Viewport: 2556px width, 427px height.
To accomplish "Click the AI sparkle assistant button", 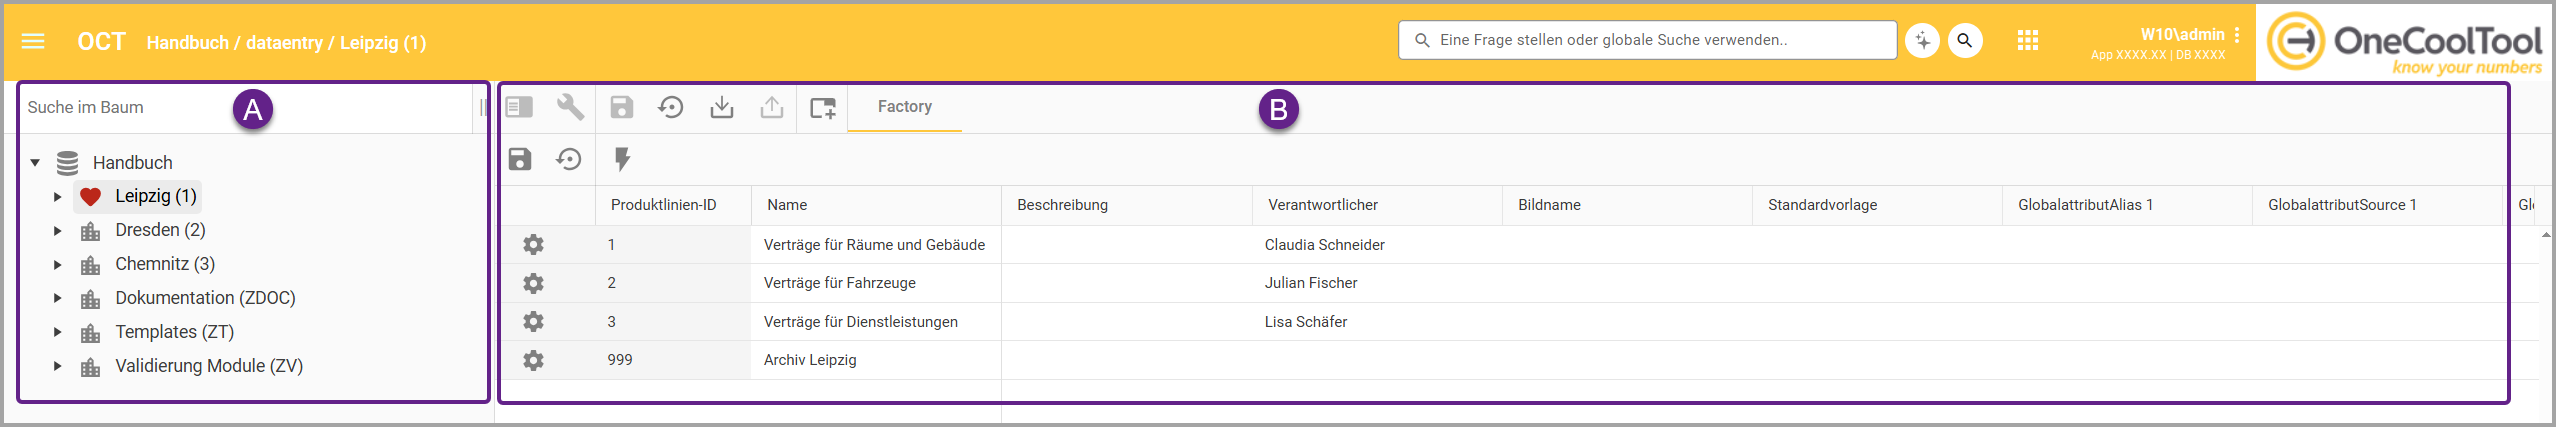I will click(x=1921, y=41).
